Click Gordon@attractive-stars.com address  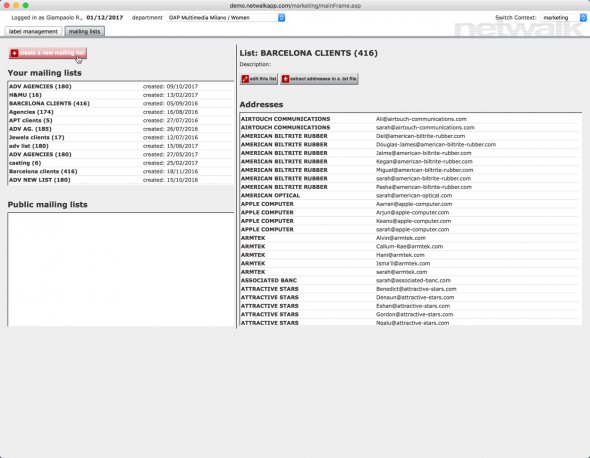click(x=414, y=315)
